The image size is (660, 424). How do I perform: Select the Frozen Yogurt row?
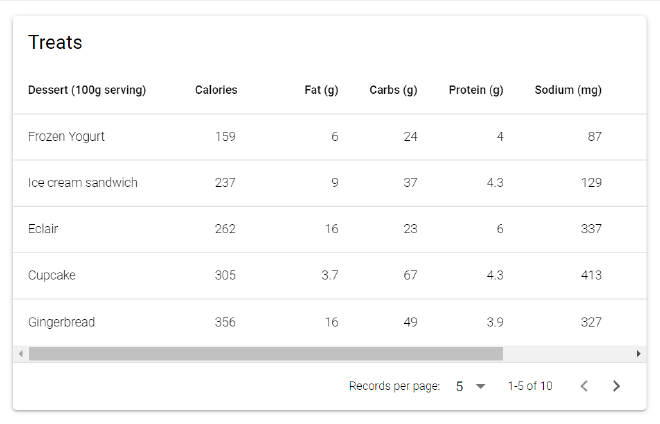(x=66, y=136)
